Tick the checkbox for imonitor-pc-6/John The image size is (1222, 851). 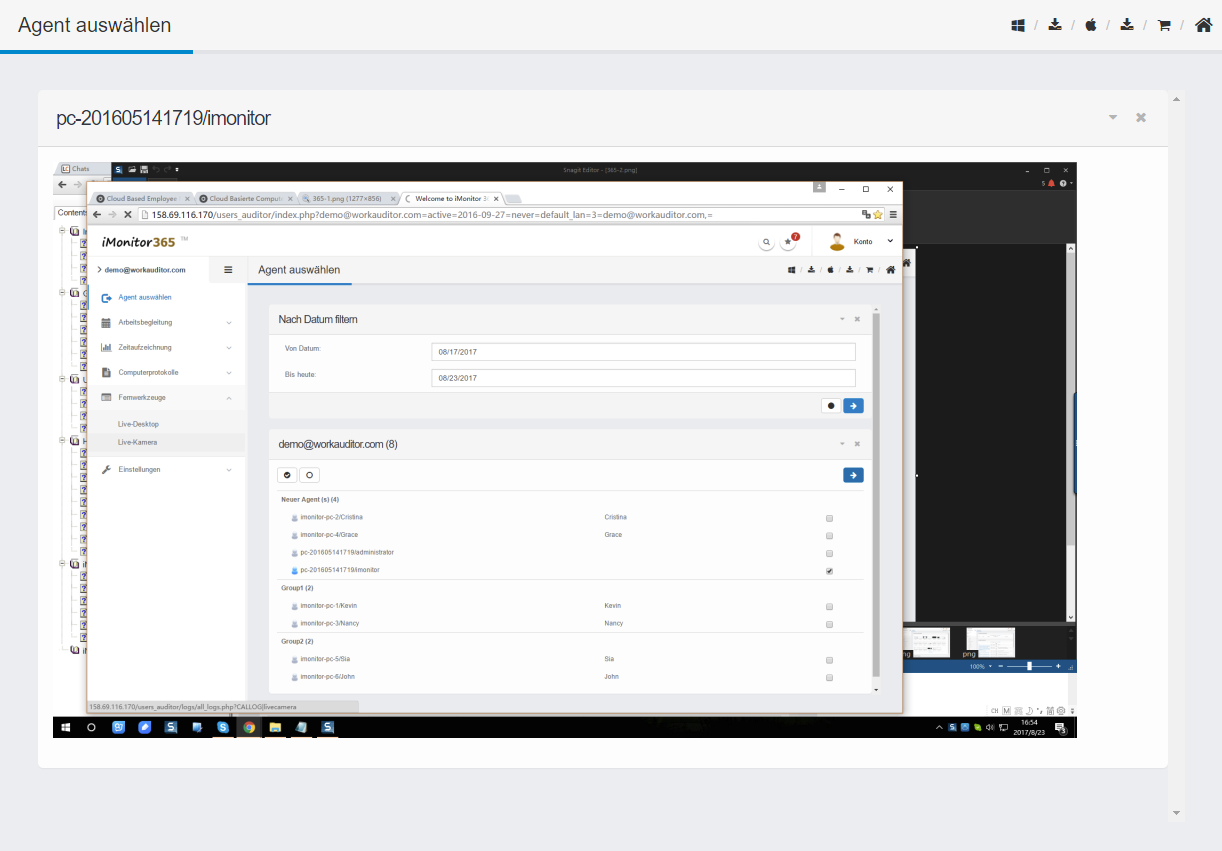click(829, 678)
